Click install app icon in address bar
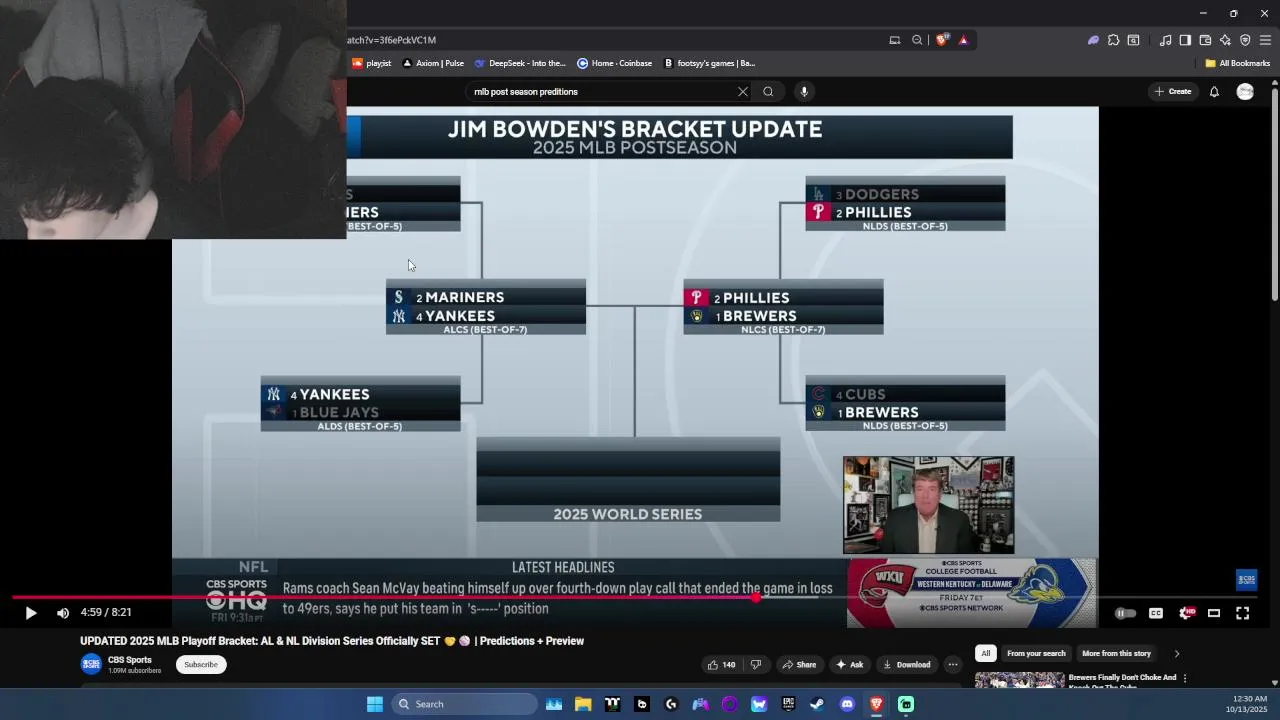Screen dimensions: 1280x720 (x=894, y=40)
